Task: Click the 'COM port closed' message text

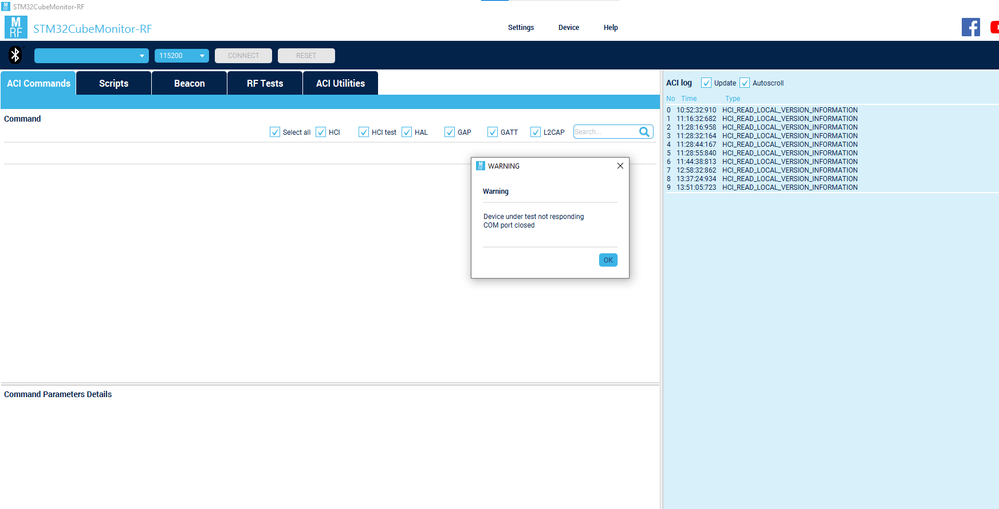Action: click(x=508, y=225)
